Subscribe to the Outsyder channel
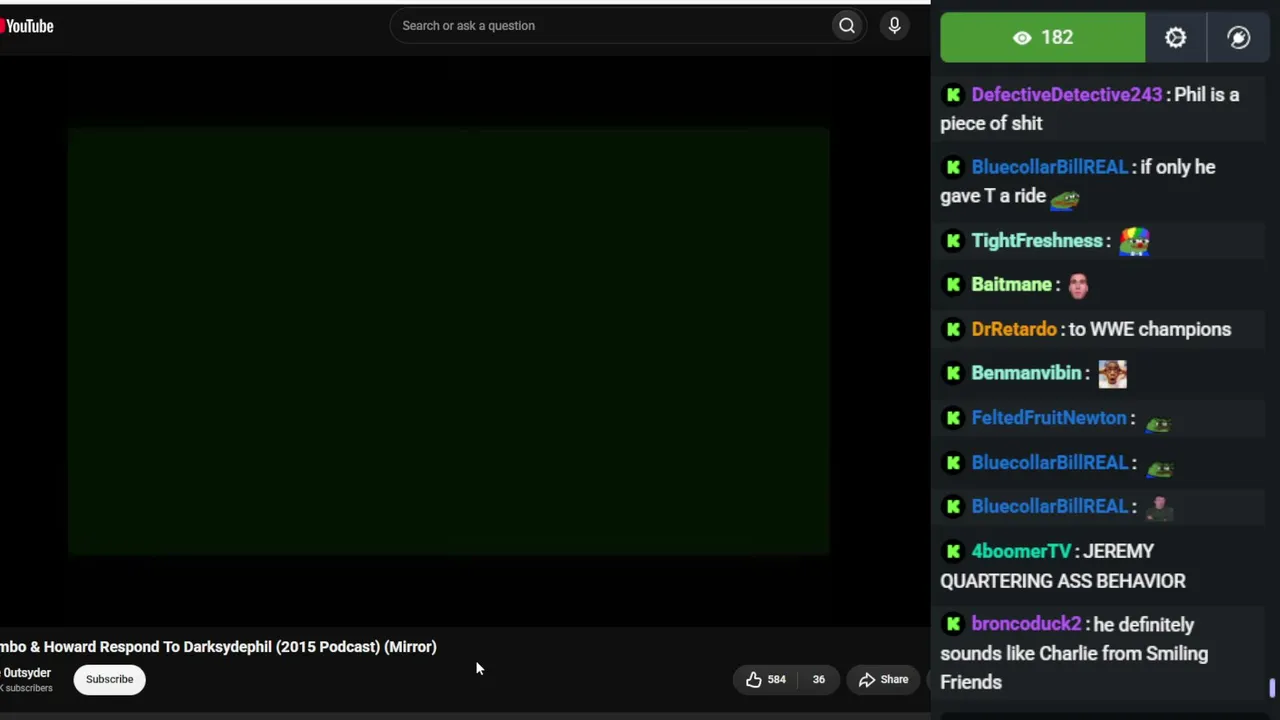The width and height of the screenshot is (1280, 720). tap(109, 680)
